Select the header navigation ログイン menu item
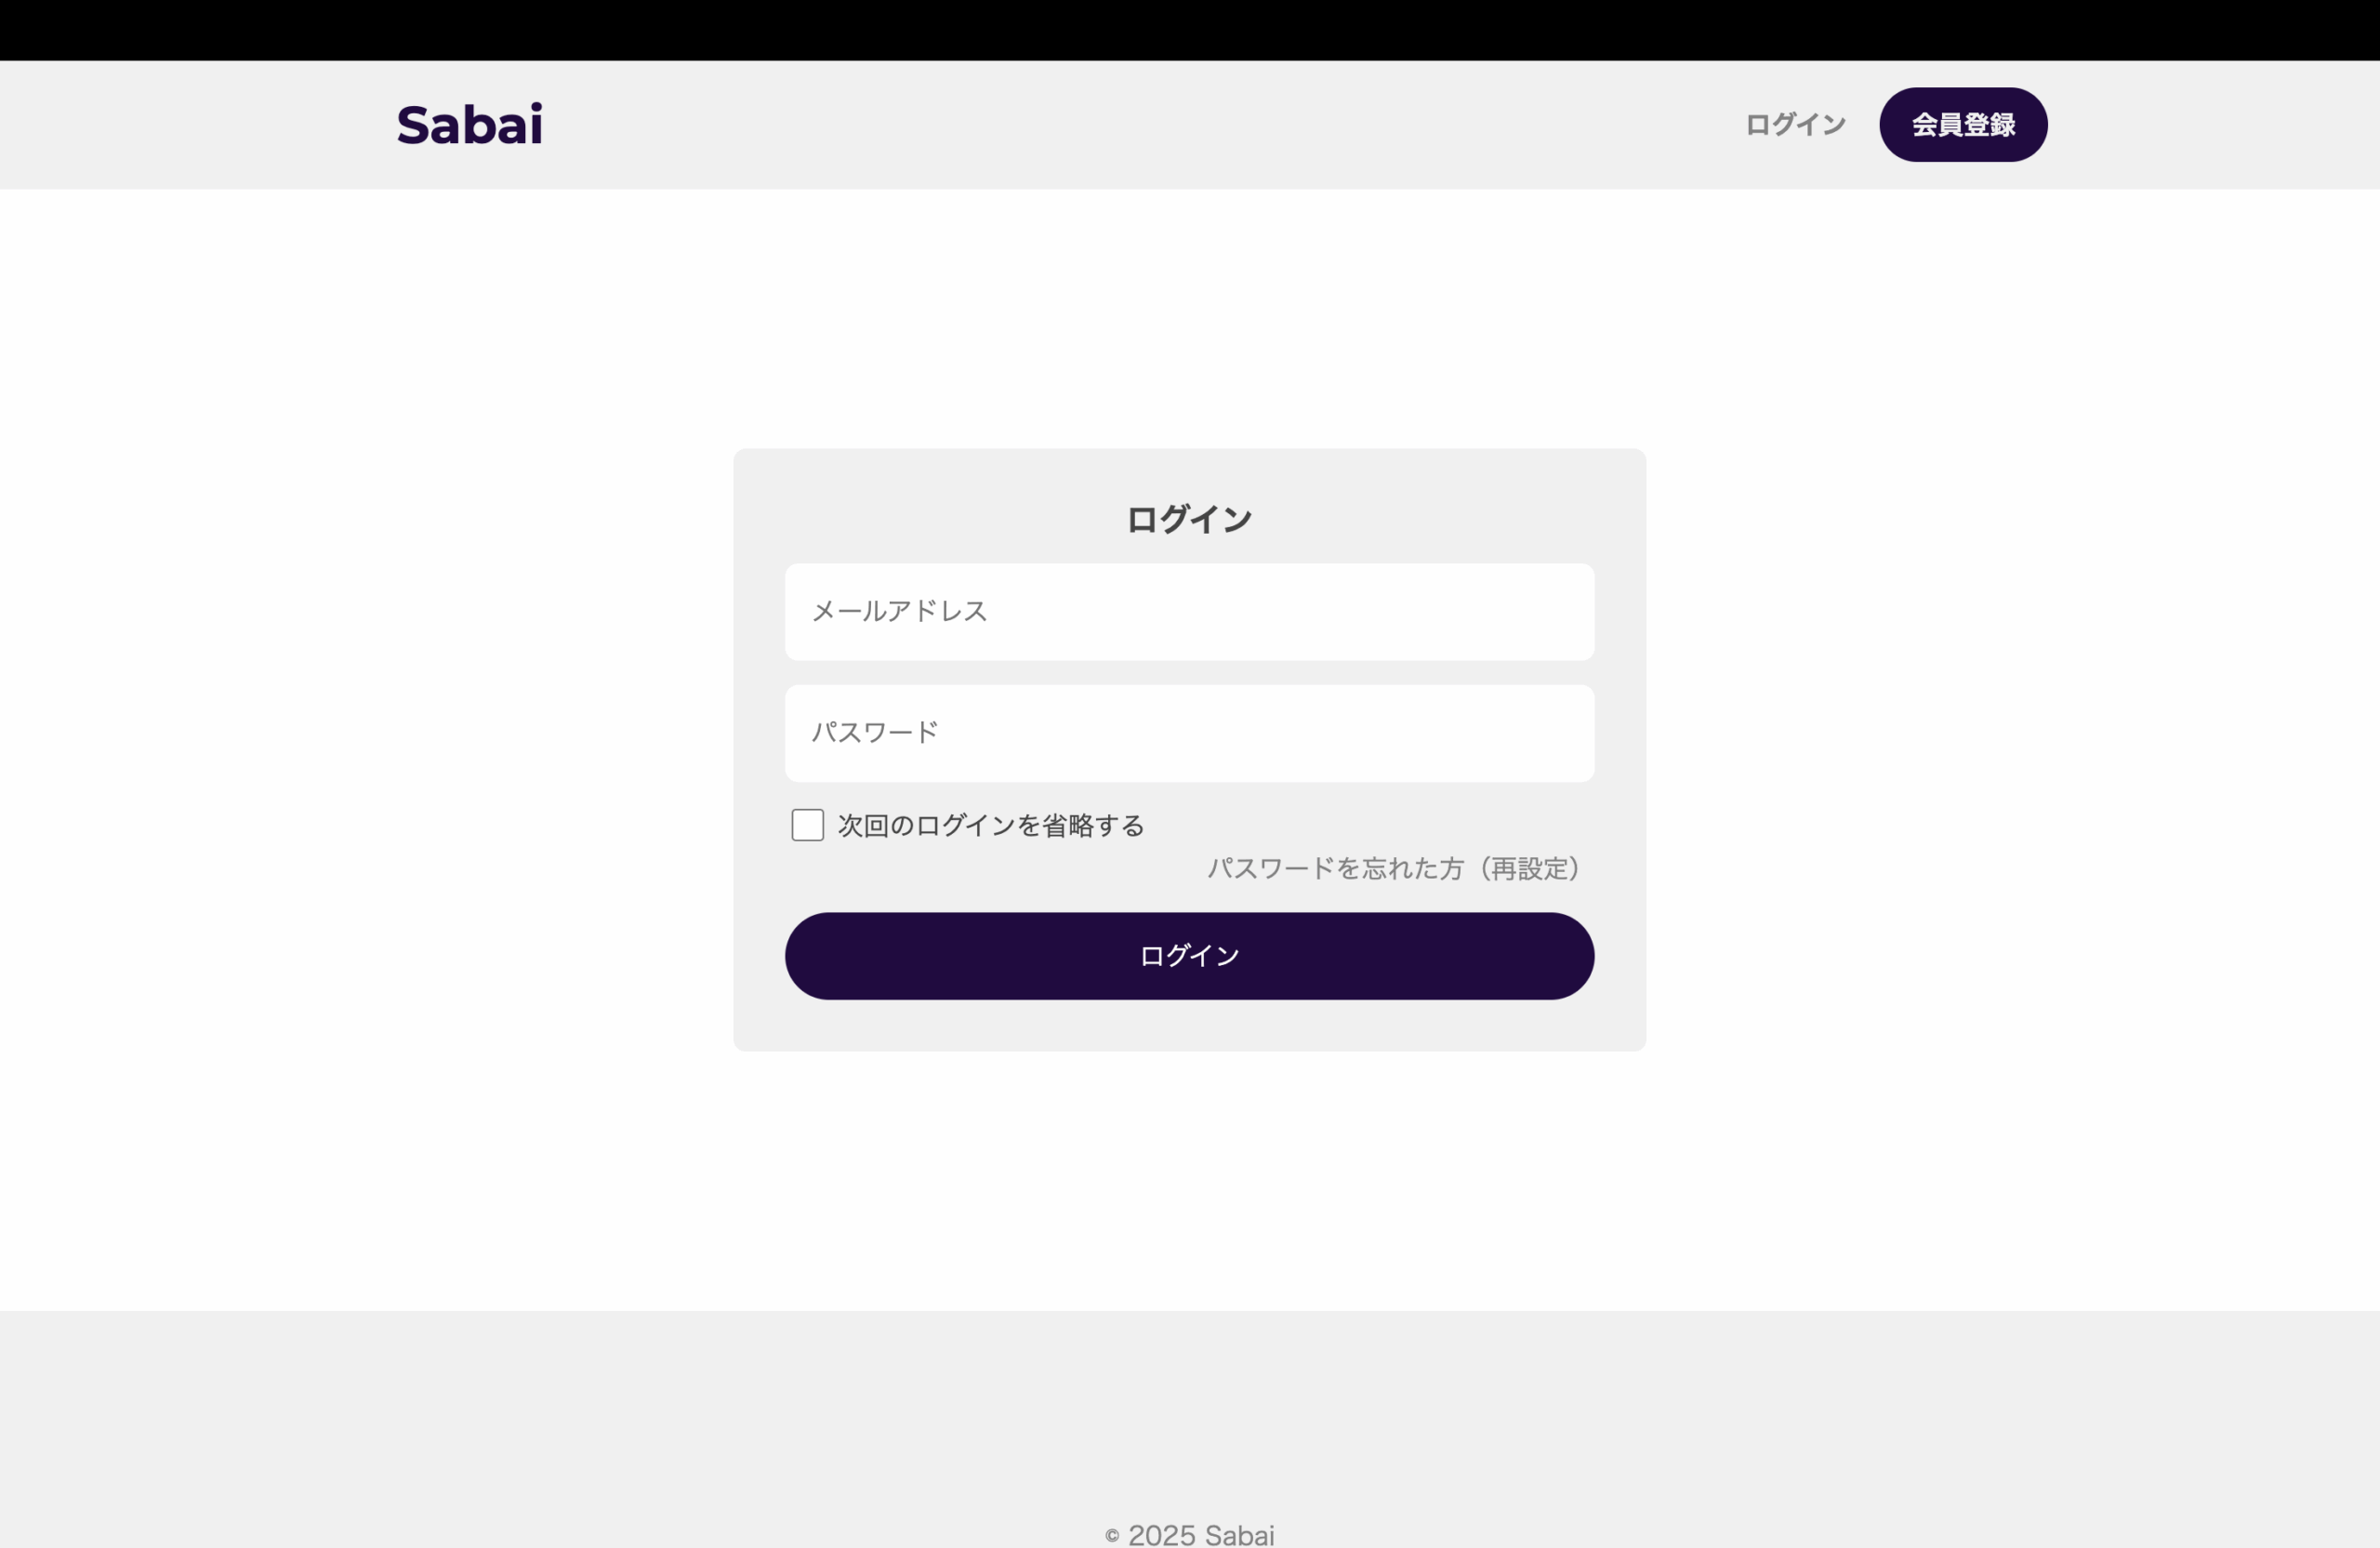The image size is (2380, 1548). coord(1795,125)
